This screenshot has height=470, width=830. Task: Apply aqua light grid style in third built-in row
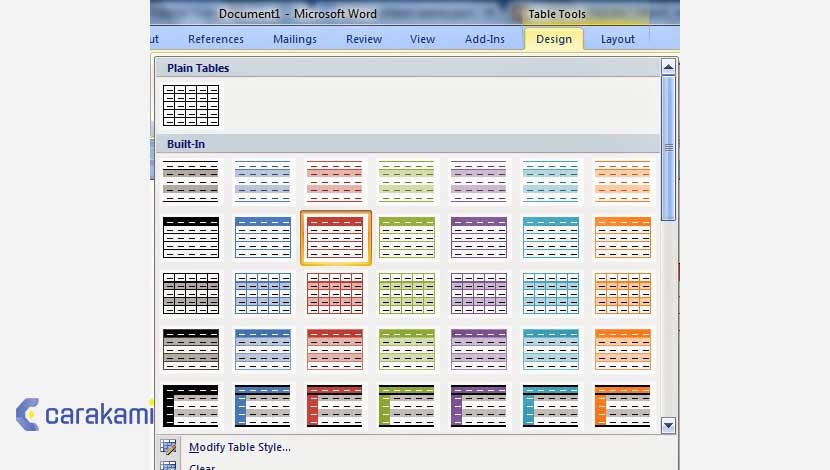(551, 293)
